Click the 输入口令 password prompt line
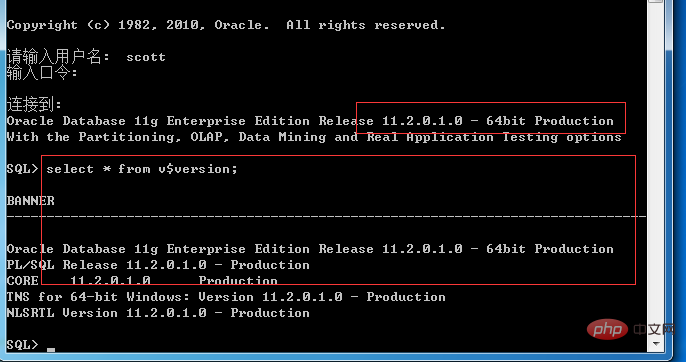 point(42,73)
